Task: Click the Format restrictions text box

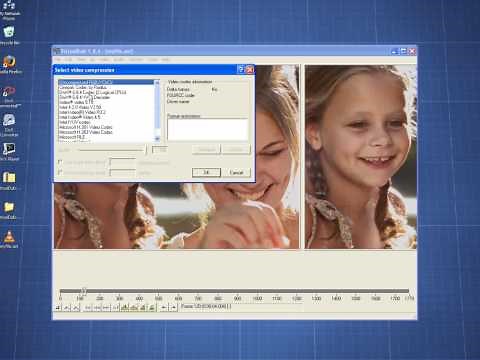Action: (207, 129)
